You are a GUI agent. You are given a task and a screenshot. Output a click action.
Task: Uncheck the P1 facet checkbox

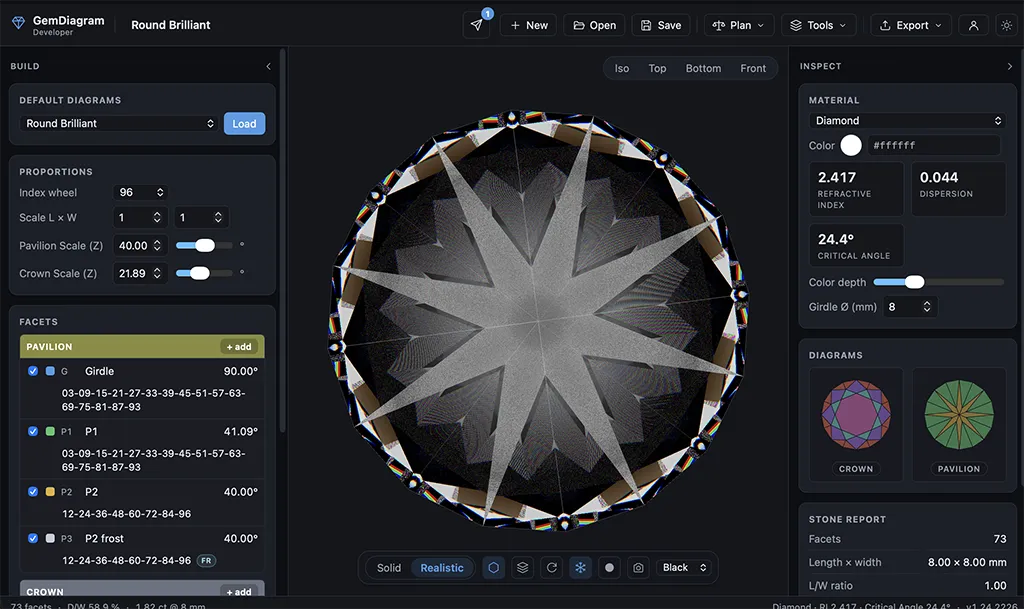click(33, 431)
